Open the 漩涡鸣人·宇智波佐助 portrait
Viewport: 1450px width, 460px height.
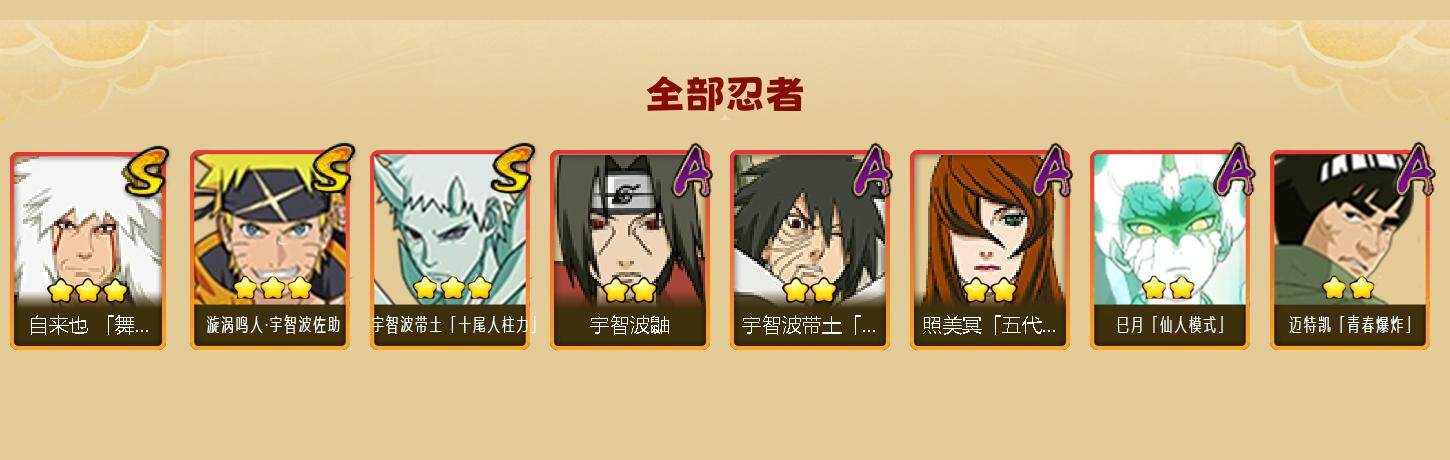coord(270,250)
